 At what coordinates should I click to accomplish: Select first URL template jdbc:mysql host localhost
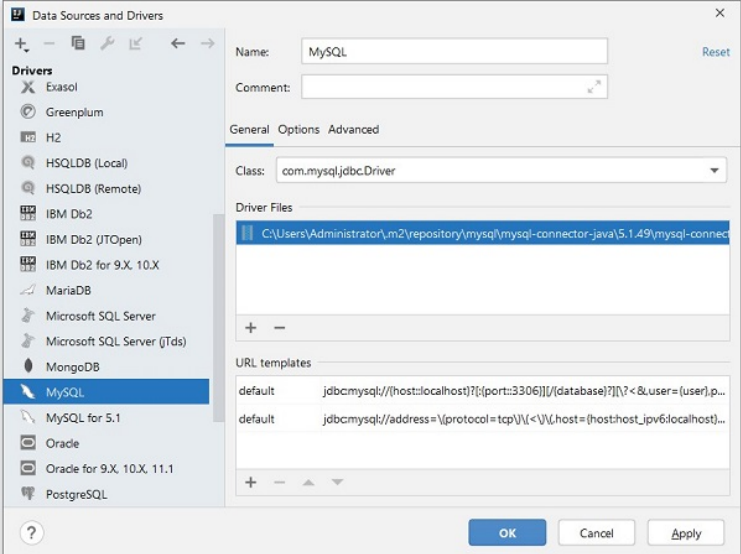(x=483, y=391)
